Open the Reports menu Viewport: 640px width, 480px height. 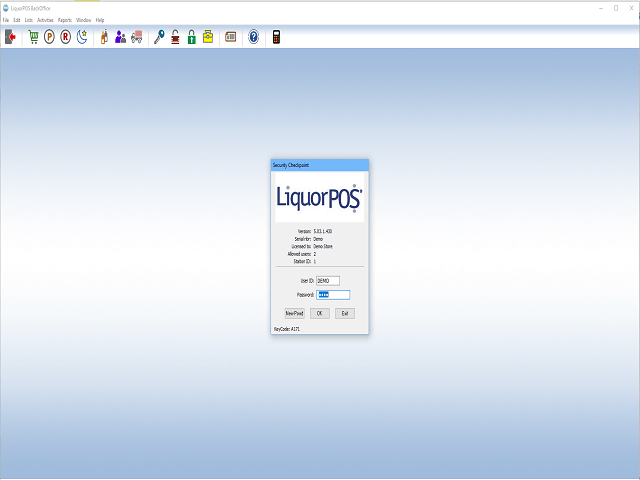point(65,20)
